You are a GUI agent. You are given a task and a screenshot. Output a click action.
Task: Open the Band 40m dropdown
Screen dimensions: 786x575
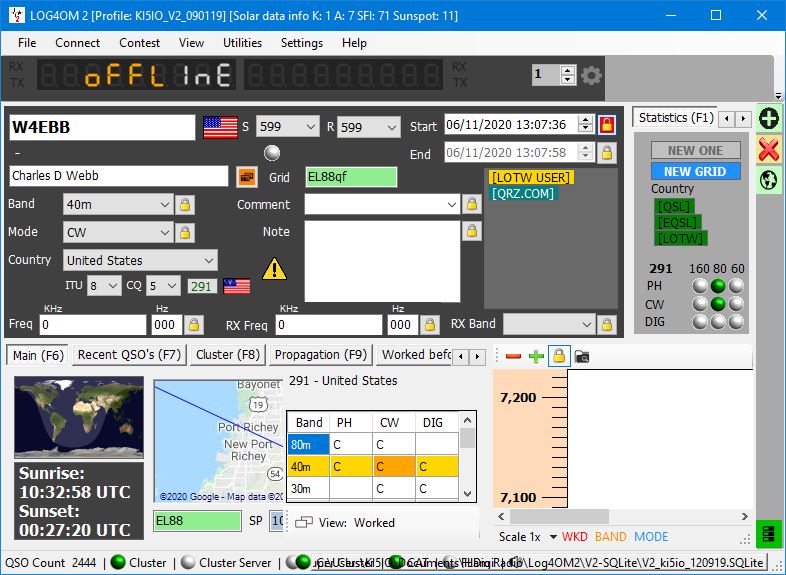165,205
